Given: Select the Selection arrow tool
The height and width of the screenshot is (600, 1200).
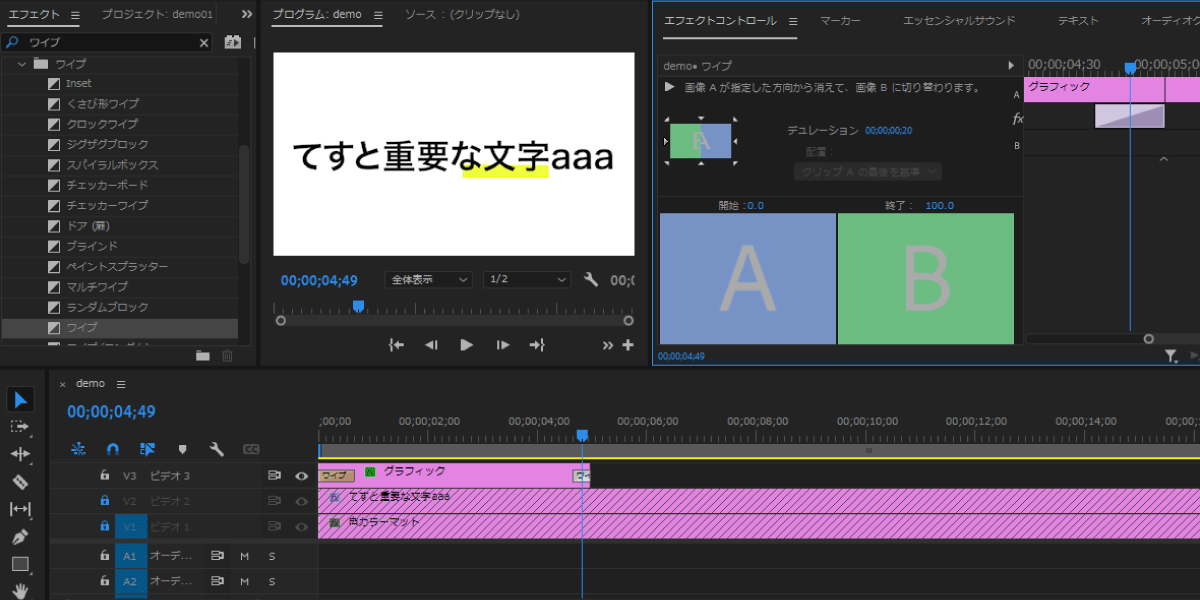Looking at the screenshot, I should (21, 400).
